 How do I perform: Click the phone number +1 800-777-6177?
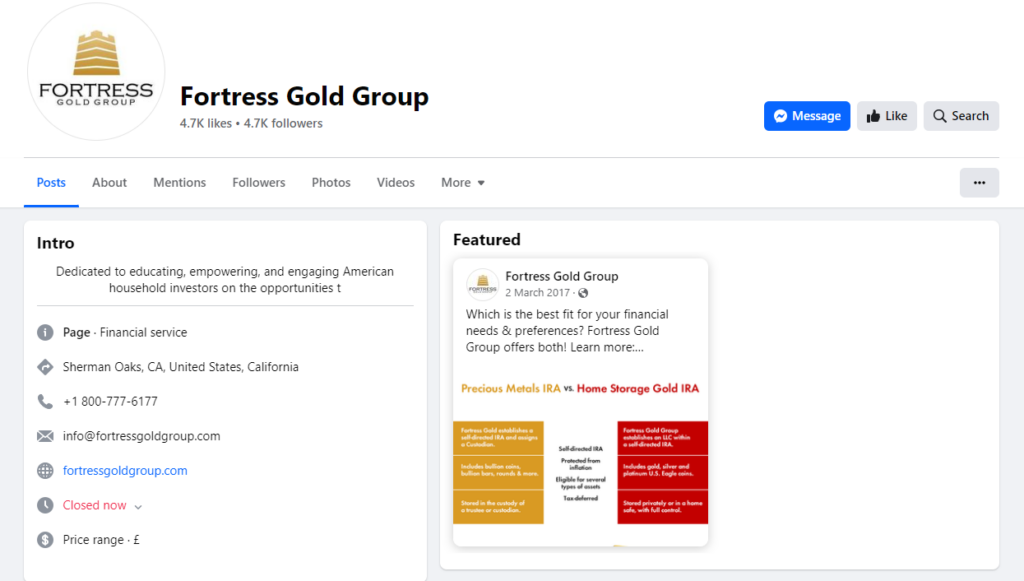110,401
